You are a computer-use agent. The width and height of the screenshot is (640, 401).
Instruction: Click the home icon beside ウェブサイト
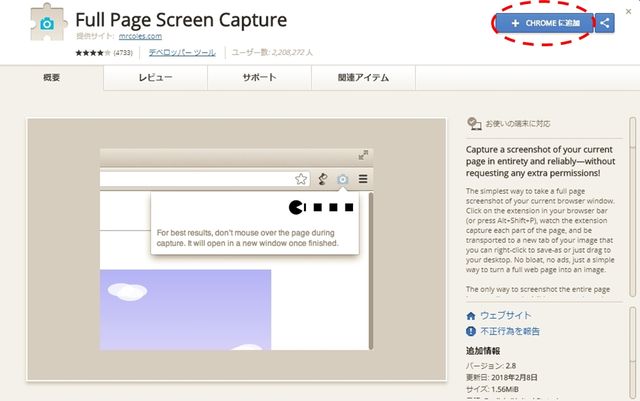tap(471, 316)
